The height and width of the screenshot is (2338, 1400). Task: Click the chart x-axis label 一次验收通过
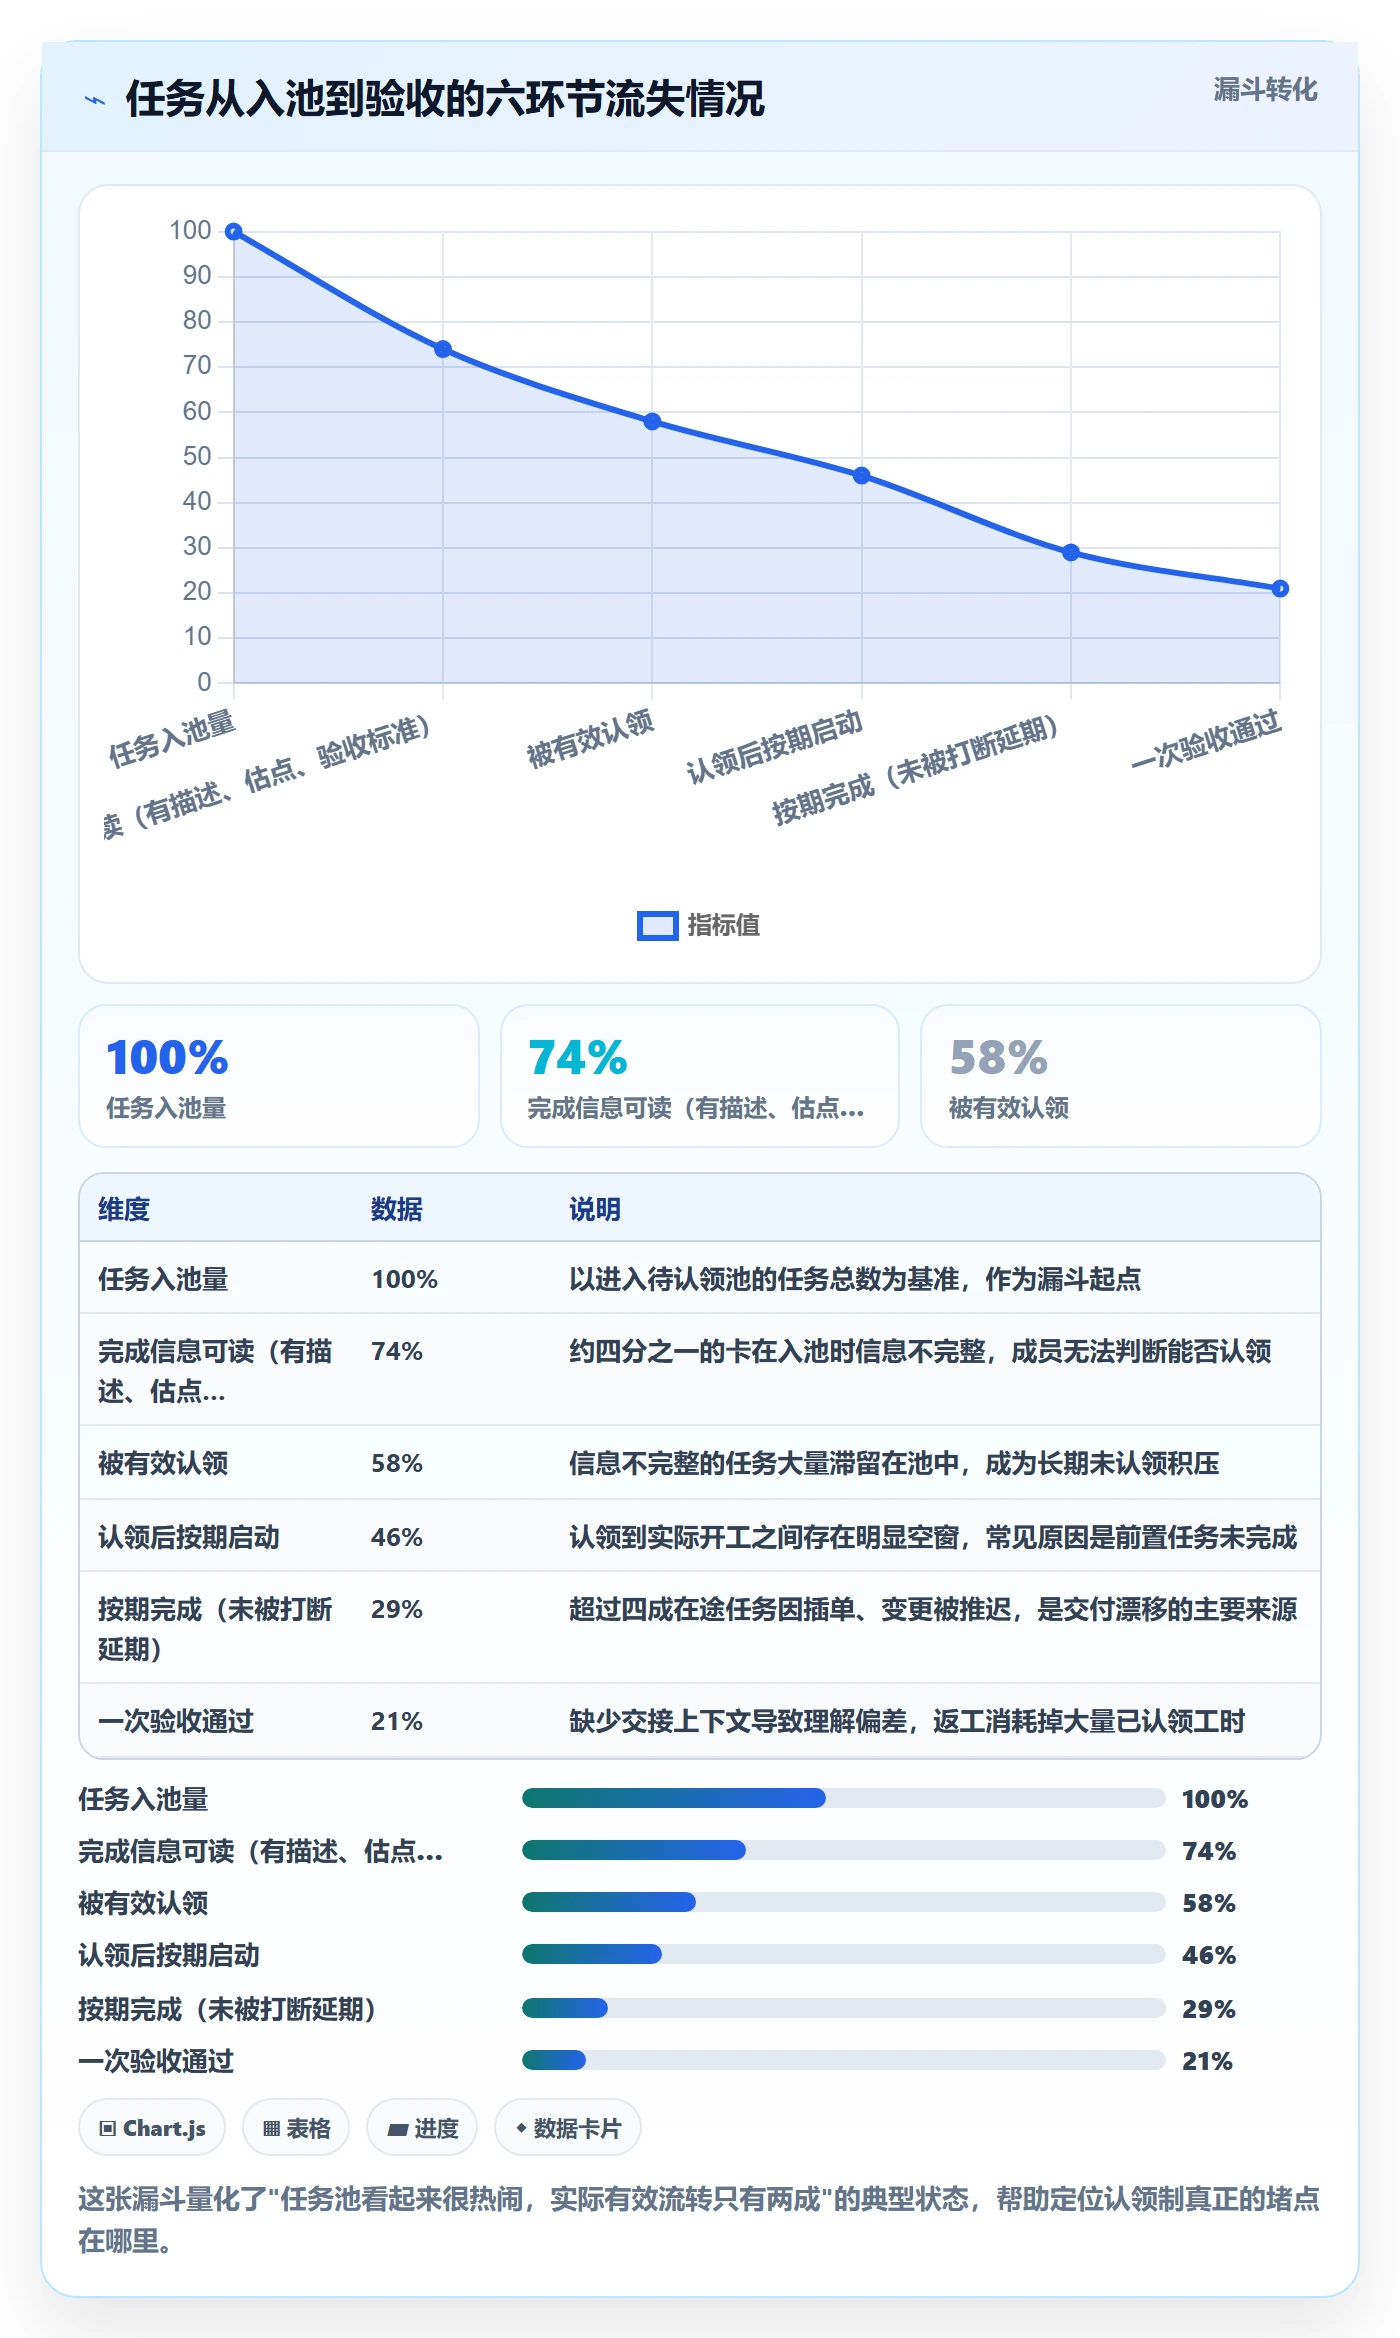[x=1205, y=739]
